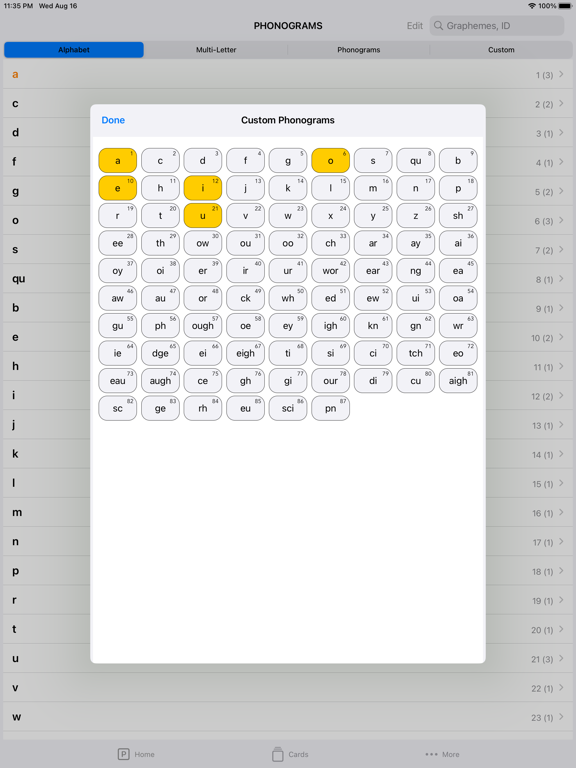Select the 'v' row in list
Screen dimensions: 576x768
tap(288, 688)
